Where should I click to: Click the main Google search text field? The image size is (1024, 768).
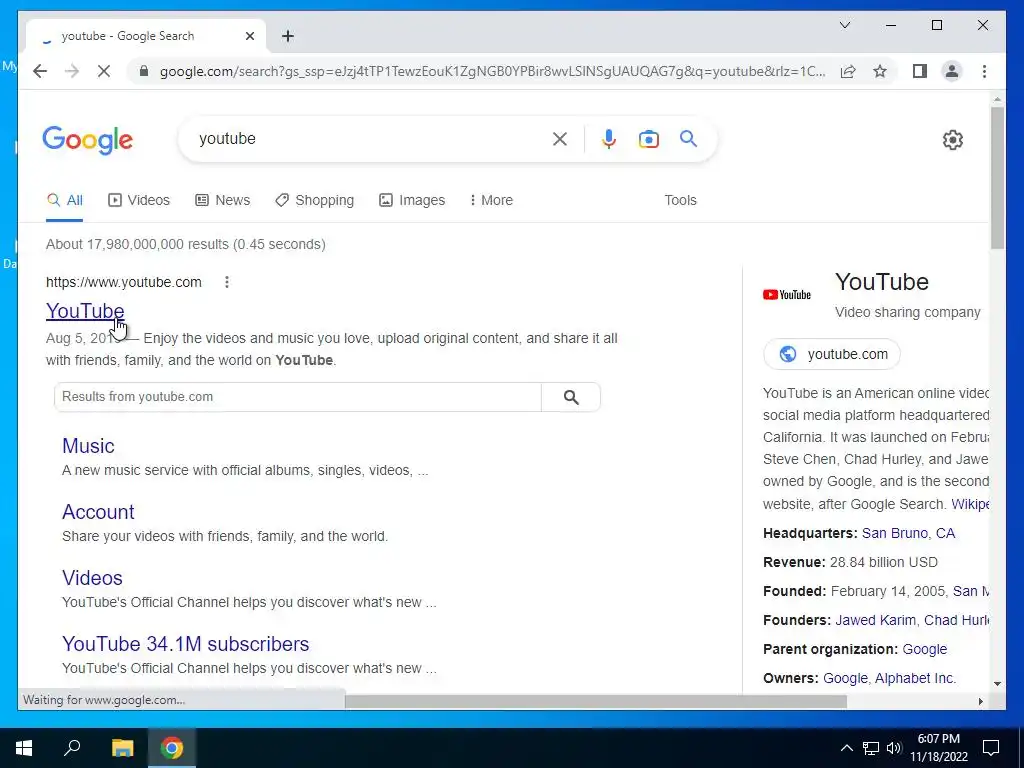coord(372,138)
